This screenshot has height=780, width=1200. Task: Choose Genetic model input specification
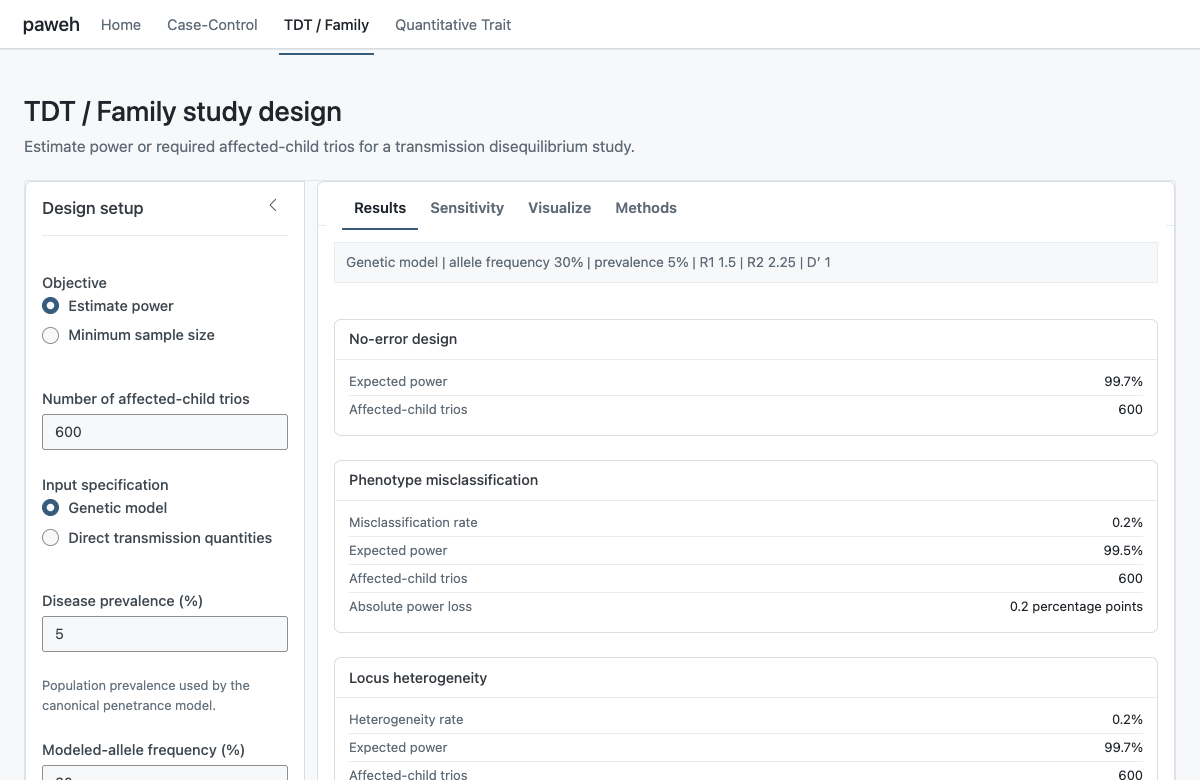tap(105, 508)
